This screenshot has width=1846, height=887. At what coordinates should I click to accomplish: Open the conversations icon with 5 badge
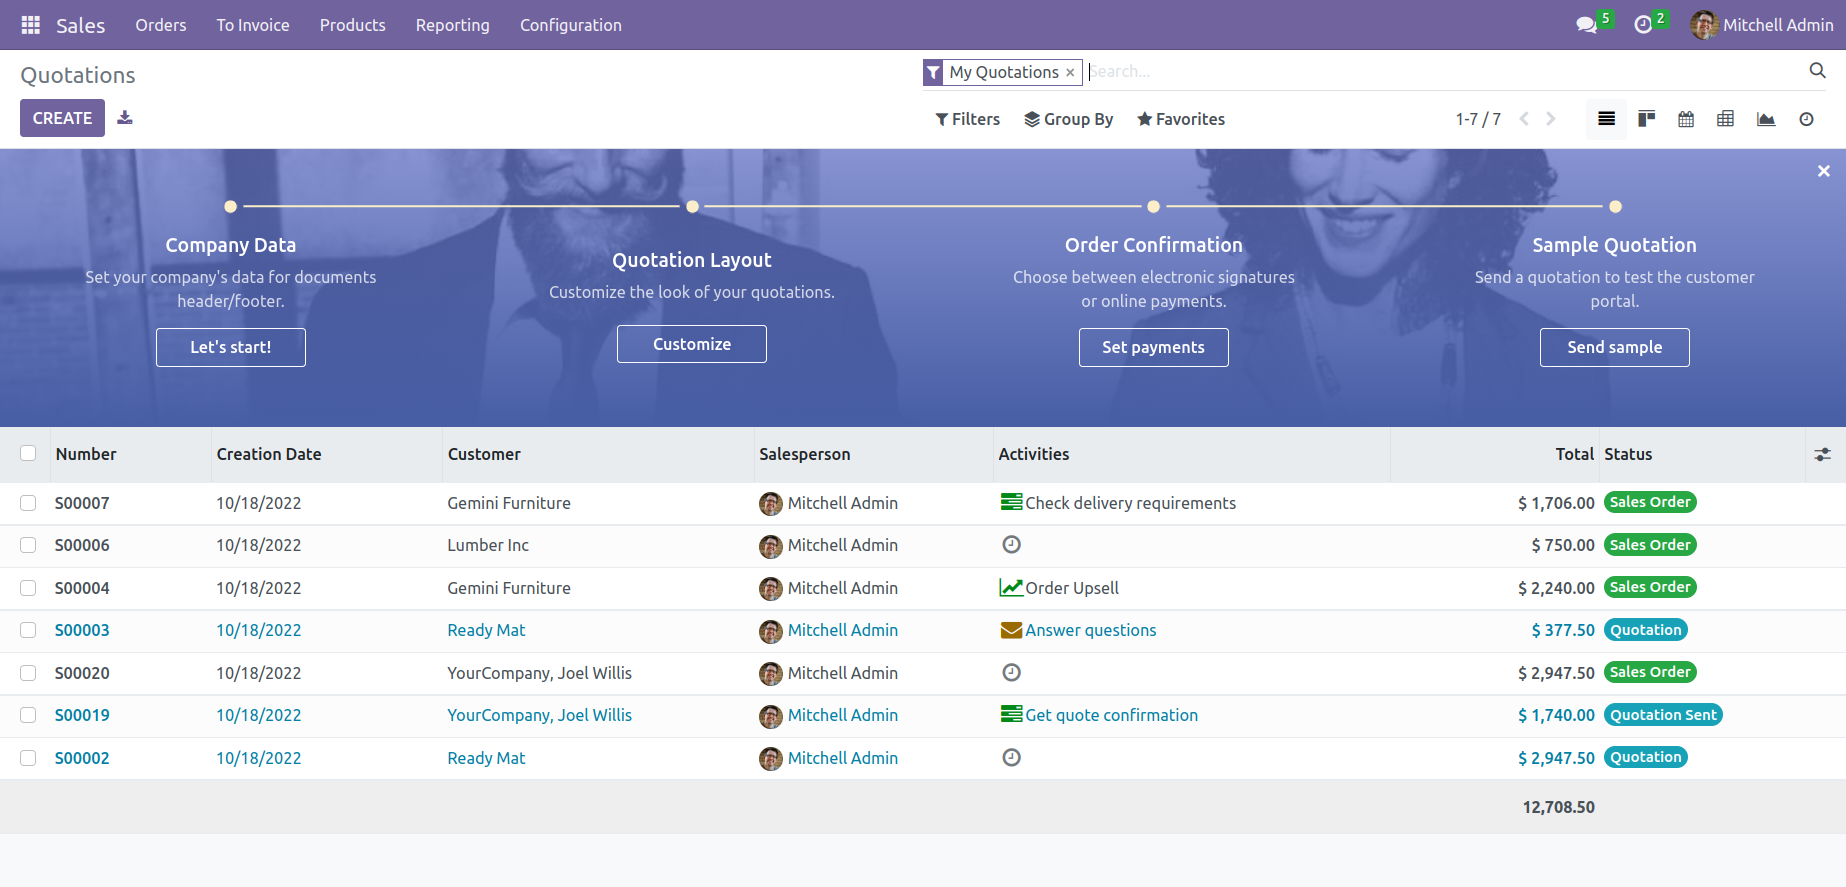1587,25
